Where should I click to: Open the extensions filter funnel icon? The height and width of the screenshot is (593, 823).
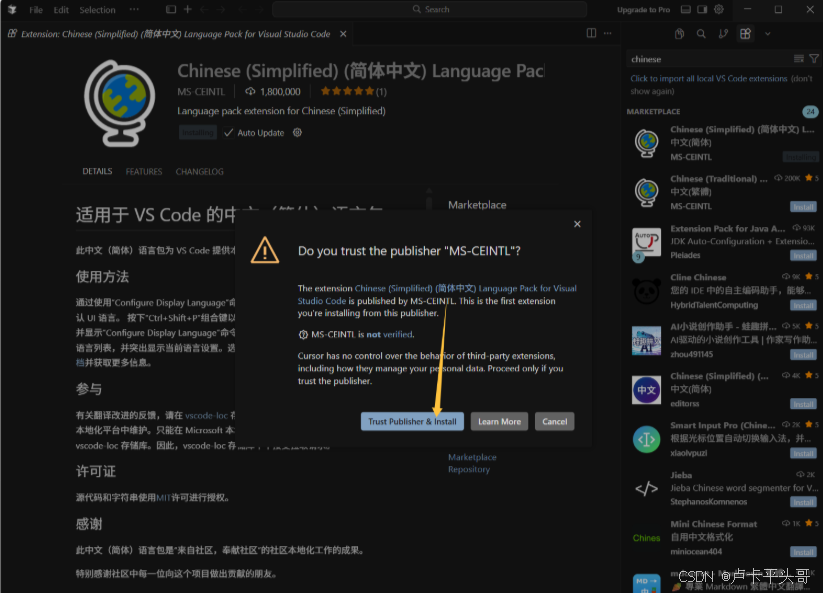(814, 59)
